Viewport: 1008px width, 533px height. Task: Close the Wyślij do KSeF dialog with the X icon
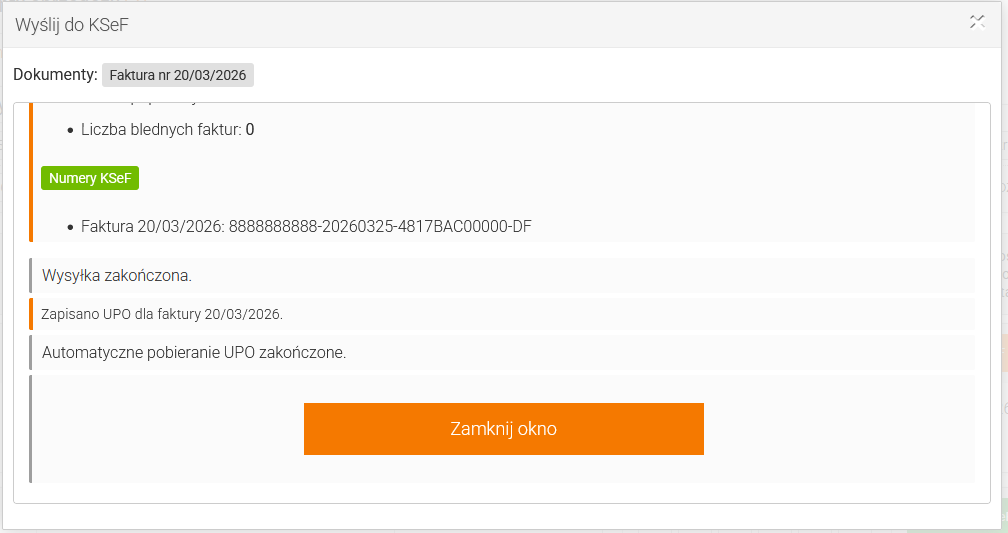tap(977, 22)
